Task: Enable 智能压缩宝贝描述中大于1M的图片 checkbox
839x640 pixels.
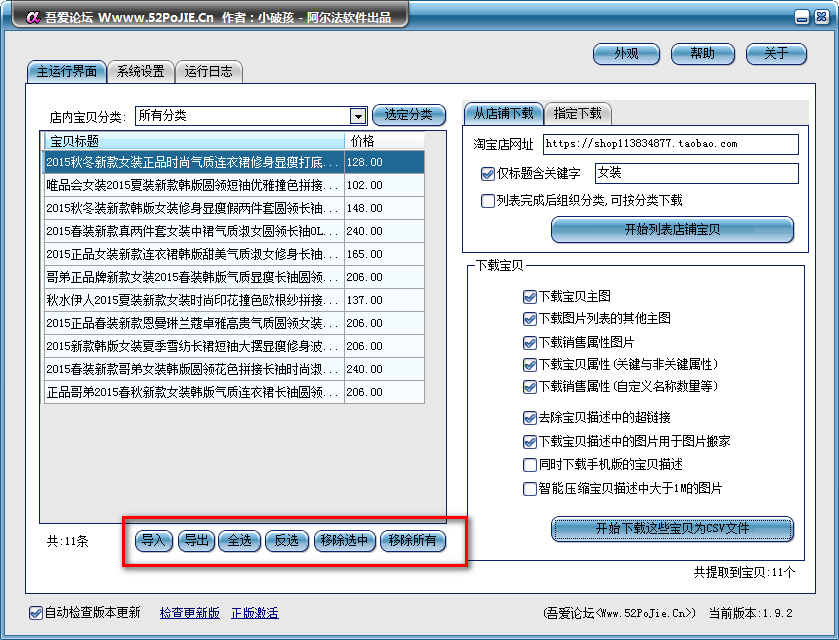Action: pyautogui.click(x=529, y=489)
